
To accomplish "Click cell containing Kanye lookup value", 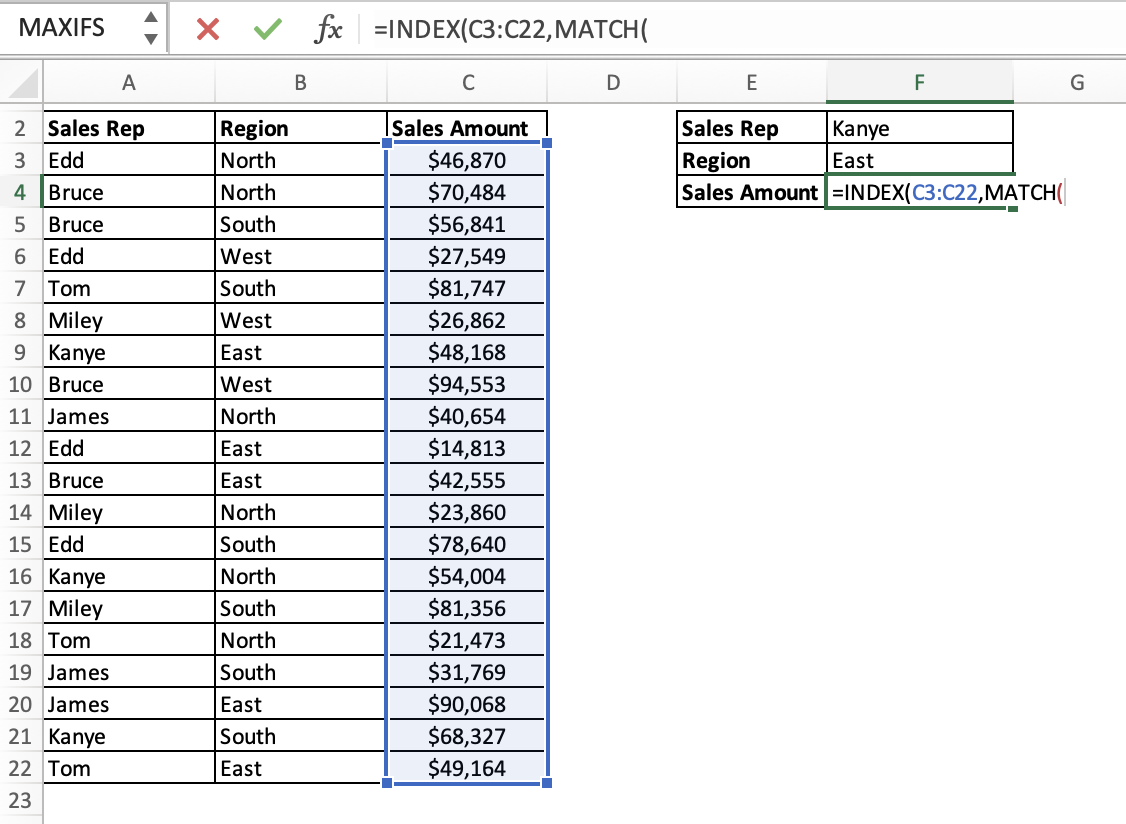I will coord(919,128).
